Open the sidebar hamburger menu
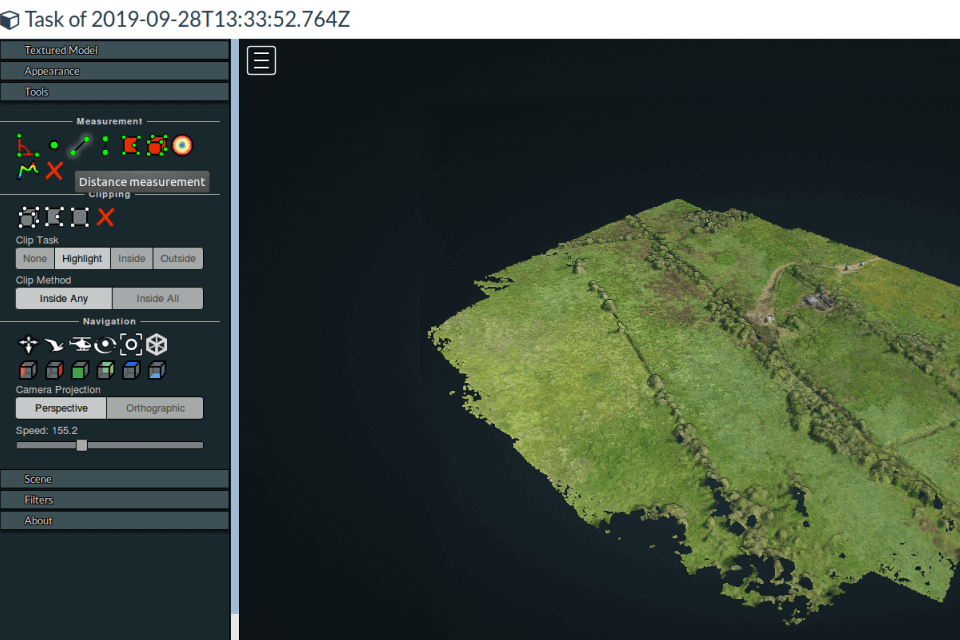The width and height of the screenshot is (960, 640). 261,60
